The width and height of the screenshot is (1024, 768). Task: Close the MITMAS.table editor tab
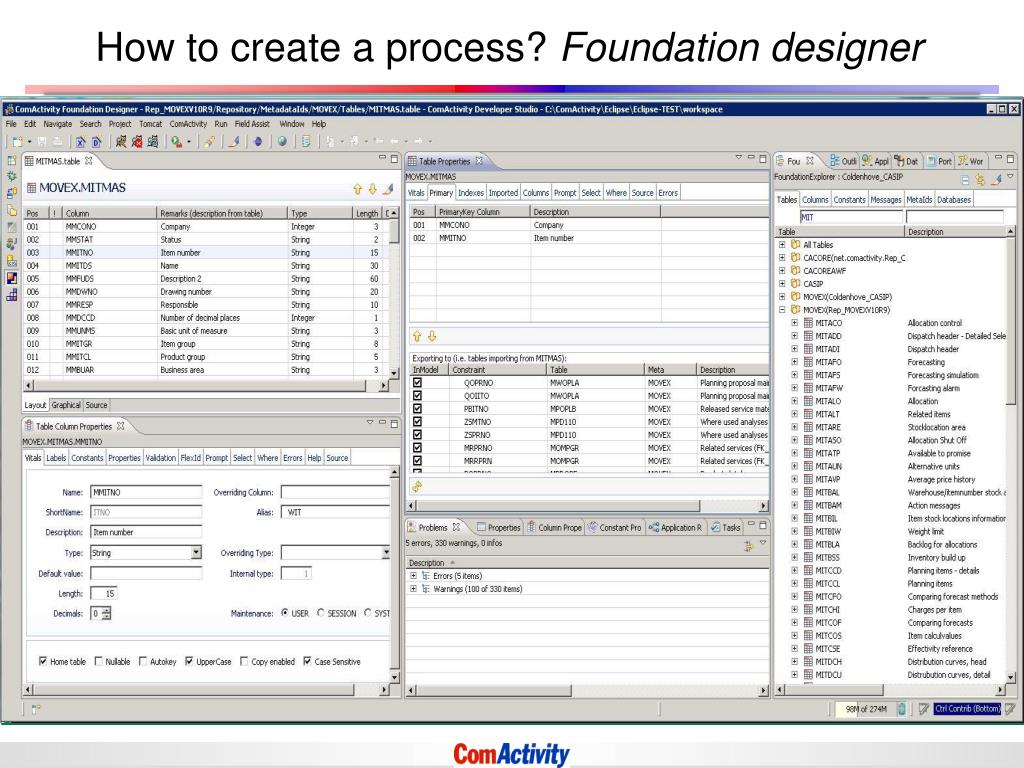click(x=89, y=161)
